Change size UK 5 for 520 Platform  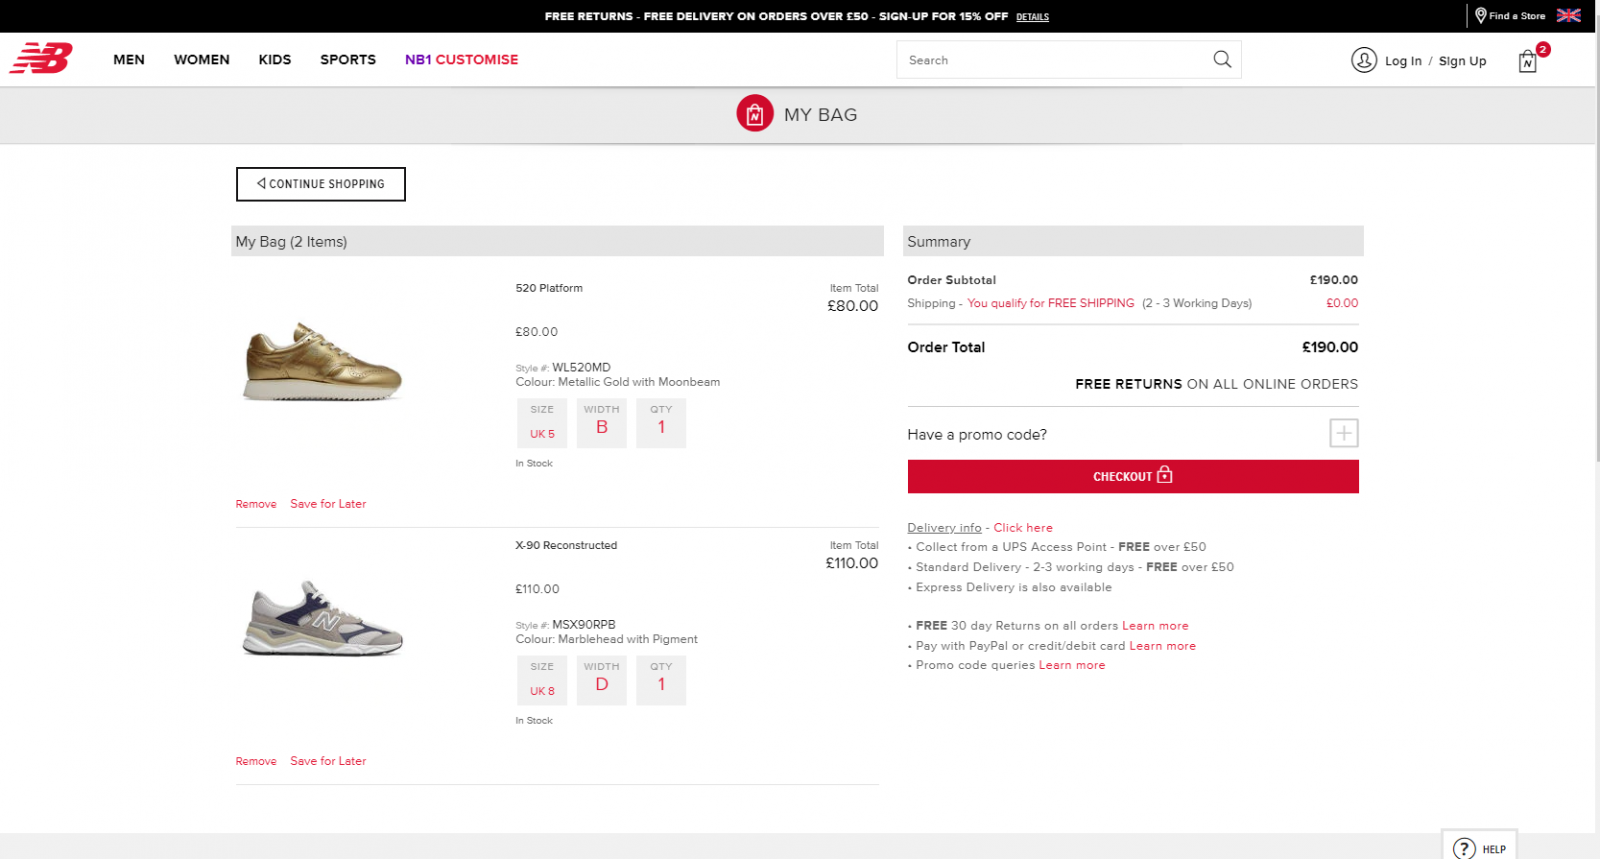542,423
